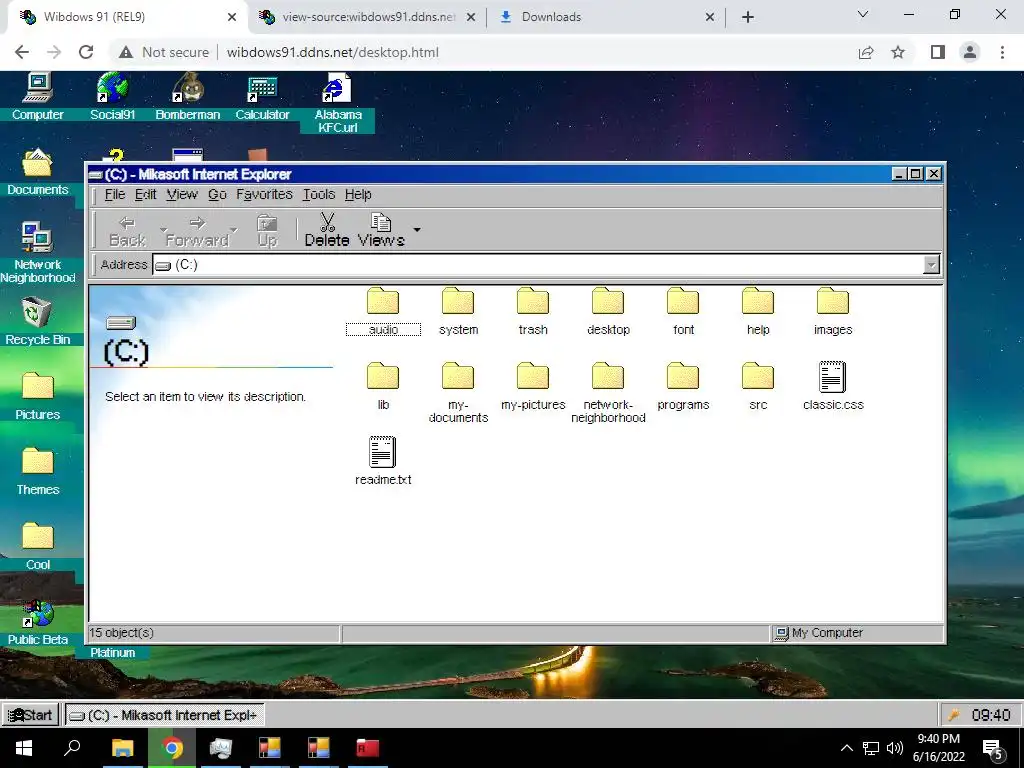Click the Forward toolbar button
Viewport: 1024px width, 768px height.
pos(197,231)
